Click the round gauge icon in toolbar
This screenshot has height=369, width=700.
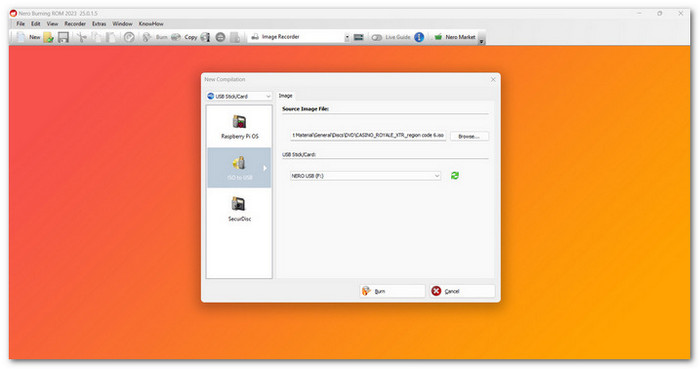click(x=129, y=37)
